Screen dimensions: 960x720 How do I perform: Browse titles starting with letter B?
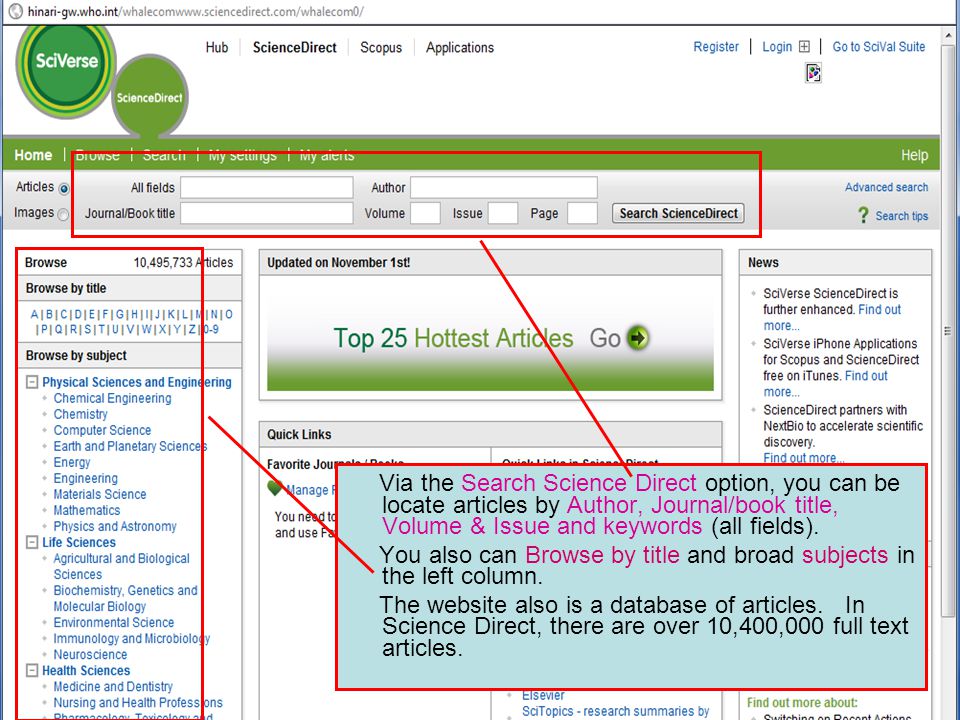[x=49, y=314]
